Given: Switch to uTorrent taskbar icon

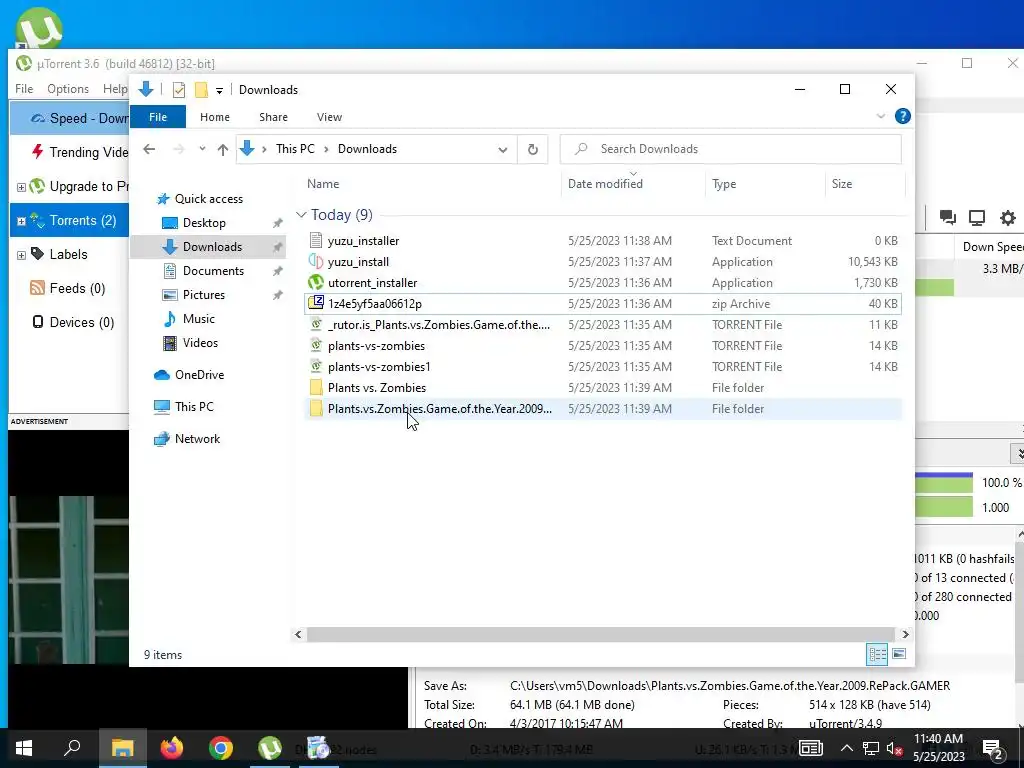Looking at the screenshot, I should 269,748.
